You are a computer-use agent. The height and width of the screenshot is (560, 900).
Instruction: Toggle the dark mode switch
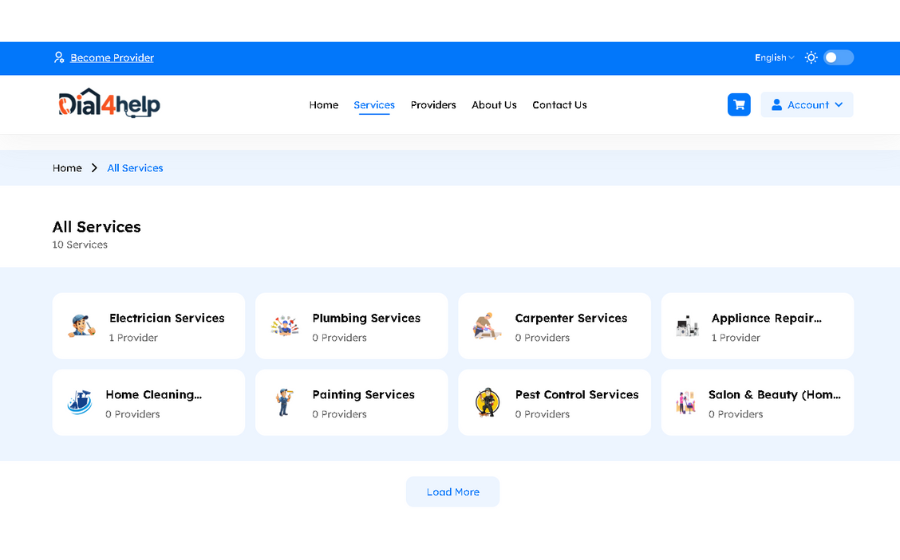tap(838, 58)
